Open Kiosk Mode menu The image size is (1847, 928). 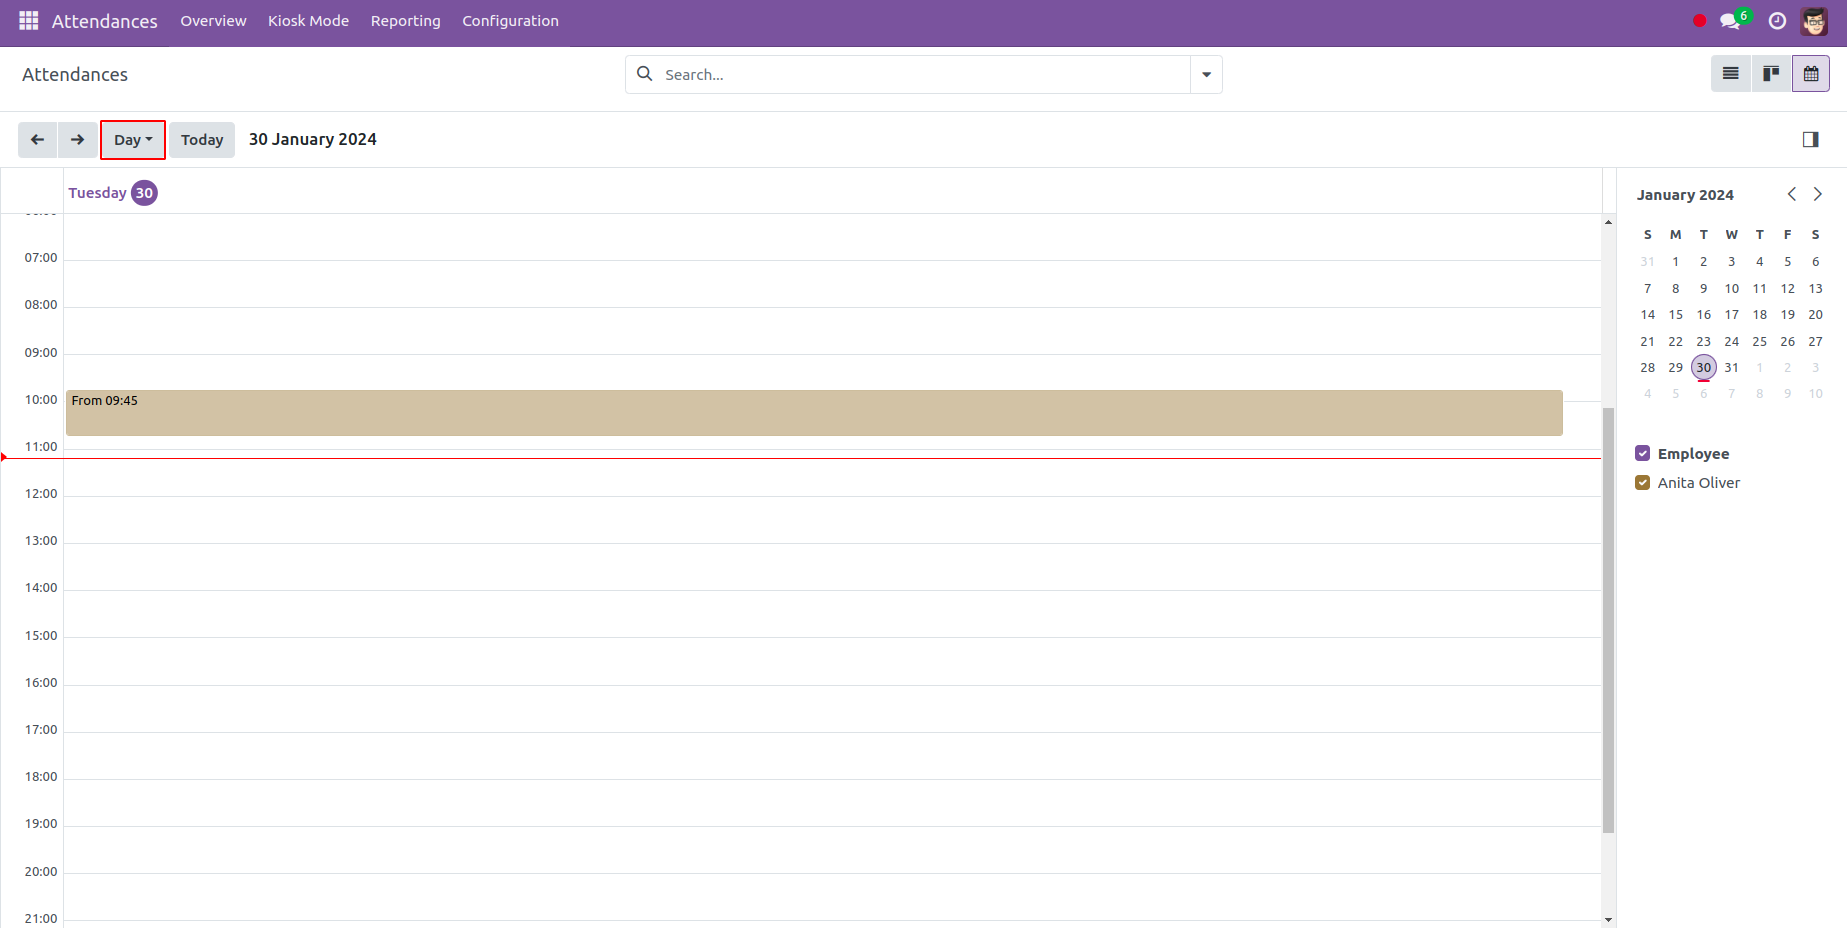coord(308,21)
